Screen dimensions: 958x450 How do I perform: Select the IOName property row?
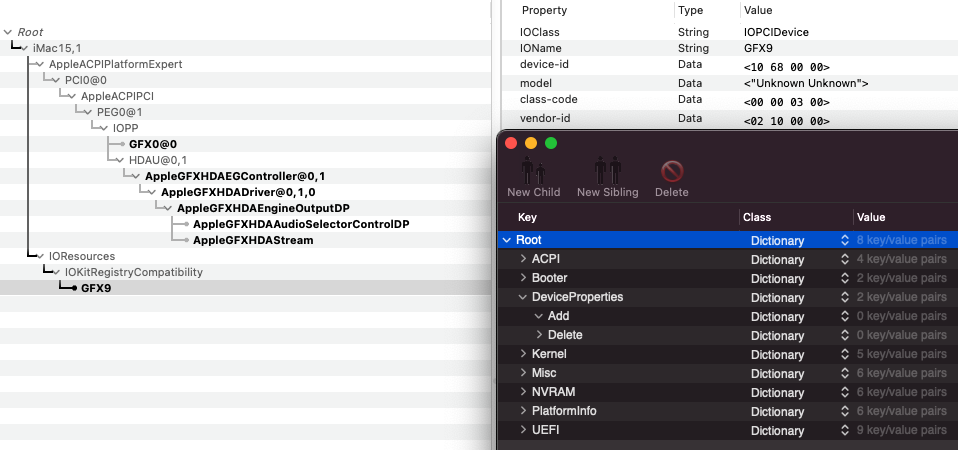[x=729, y=48]
